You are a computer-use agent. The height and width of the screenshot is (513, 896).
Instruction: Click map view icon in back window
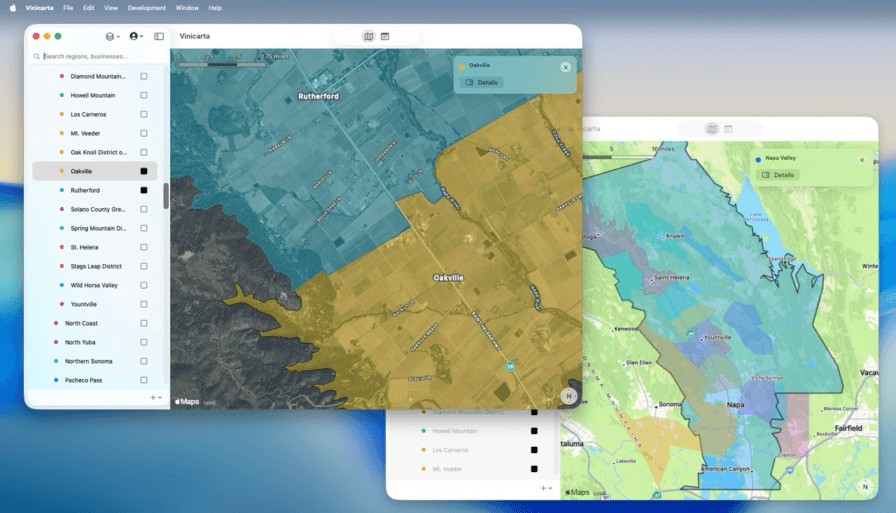click(712, 129)
